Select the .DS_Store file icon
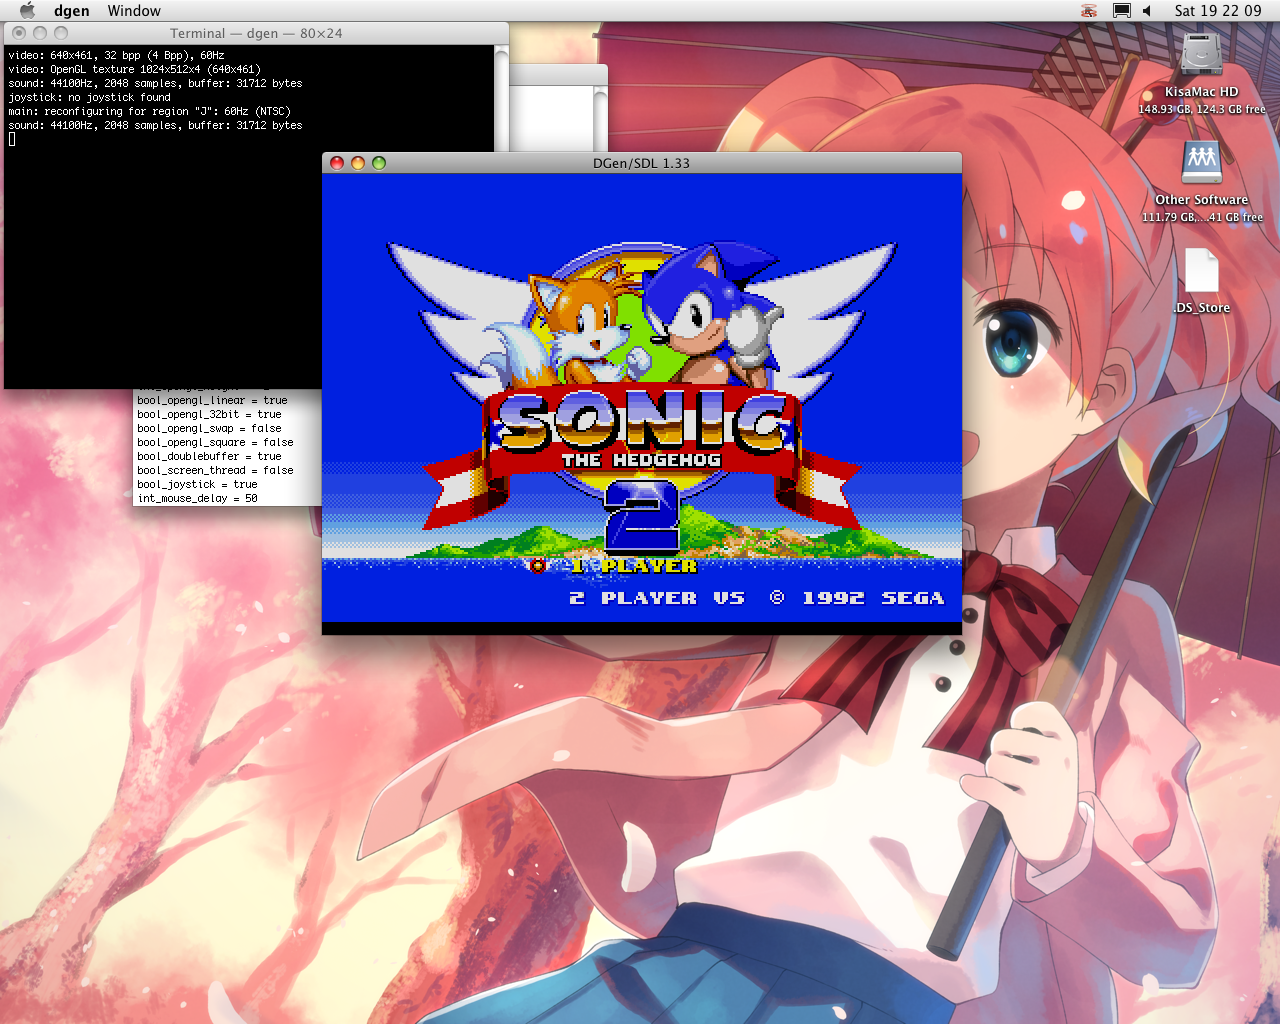Screen dimensions: 1280x1024 pyautogui.click(x=1201, y=271)
